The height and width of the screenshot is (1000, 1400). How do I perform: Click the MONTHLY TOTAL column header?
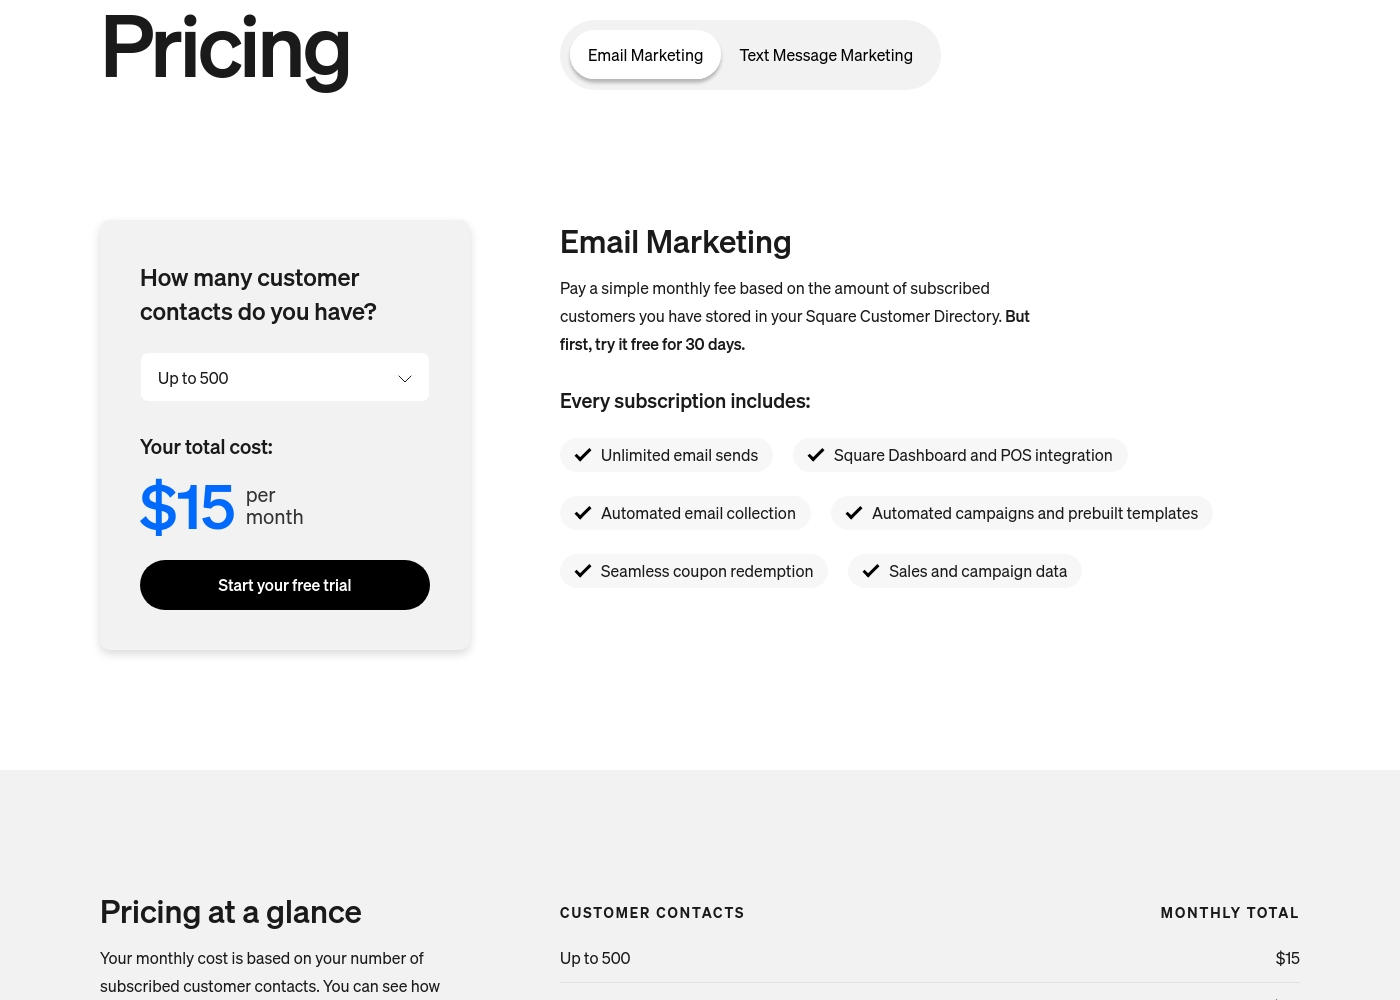click(1230, 913)
